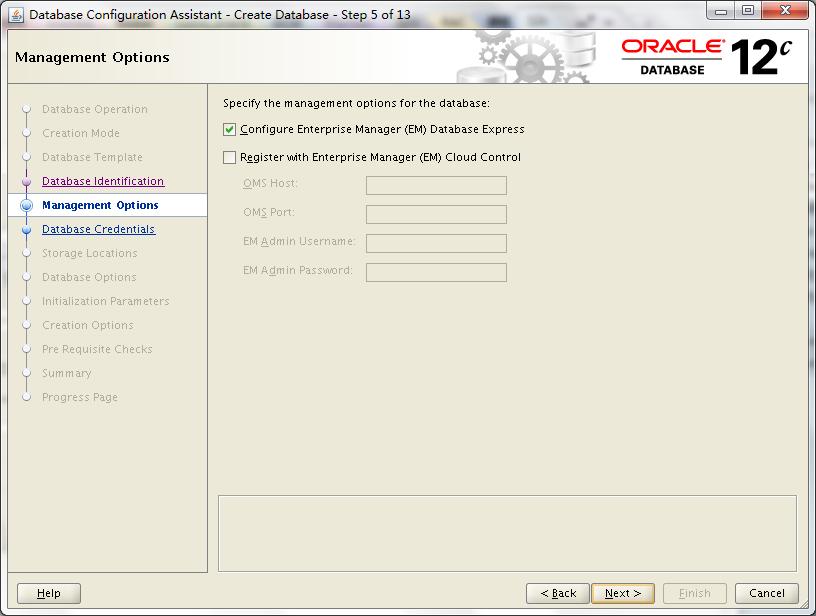Viewport: 816px width, 616px height.
Task: Click the Management Options step bullet icon
Action: coord(27,206)
